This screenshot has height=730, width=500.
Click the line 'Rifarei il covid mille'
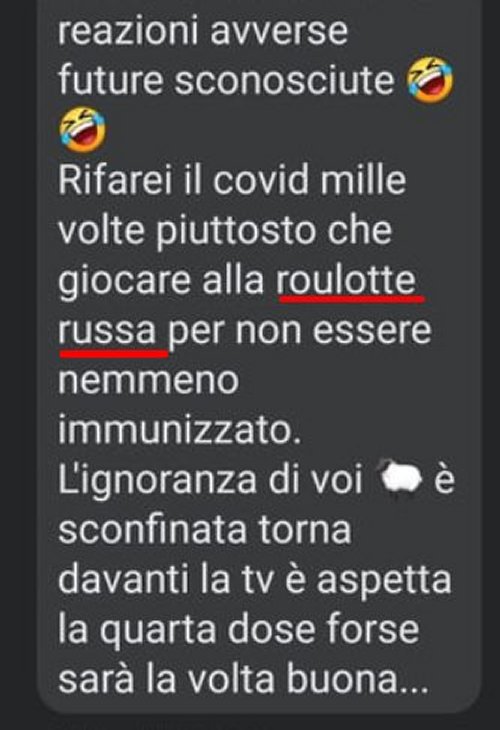click(232, 180)
